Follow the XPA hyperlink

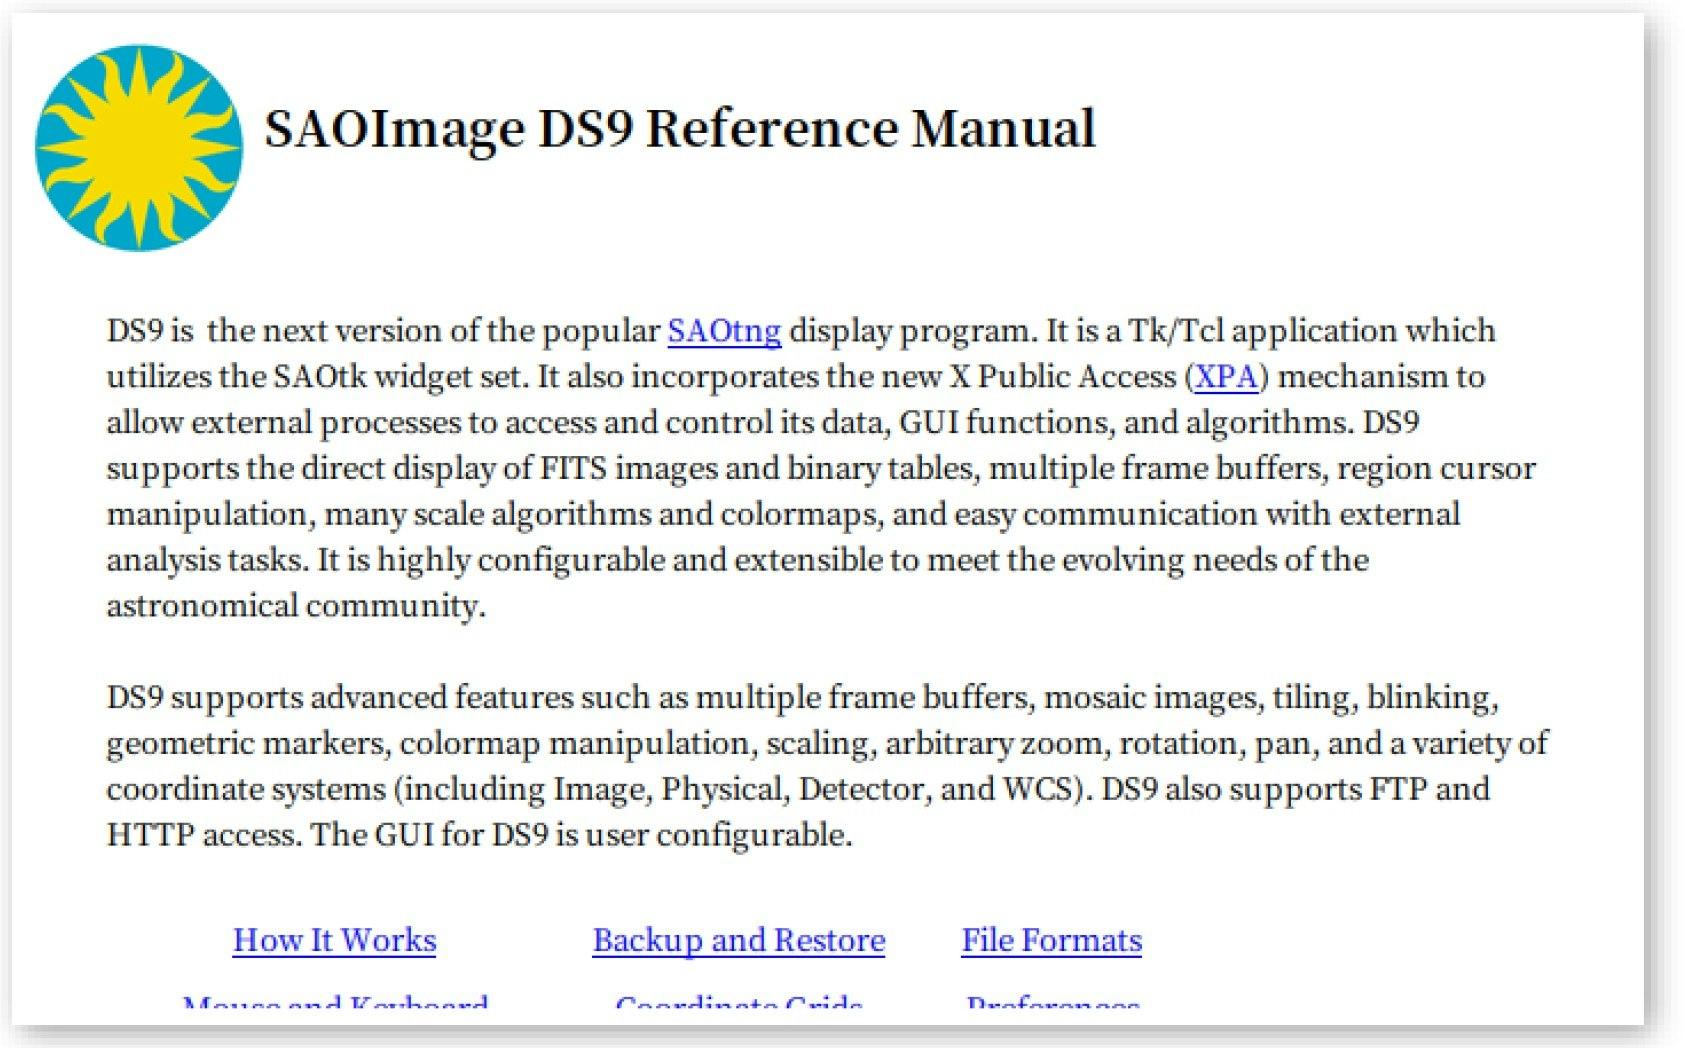click(1226, 376)
